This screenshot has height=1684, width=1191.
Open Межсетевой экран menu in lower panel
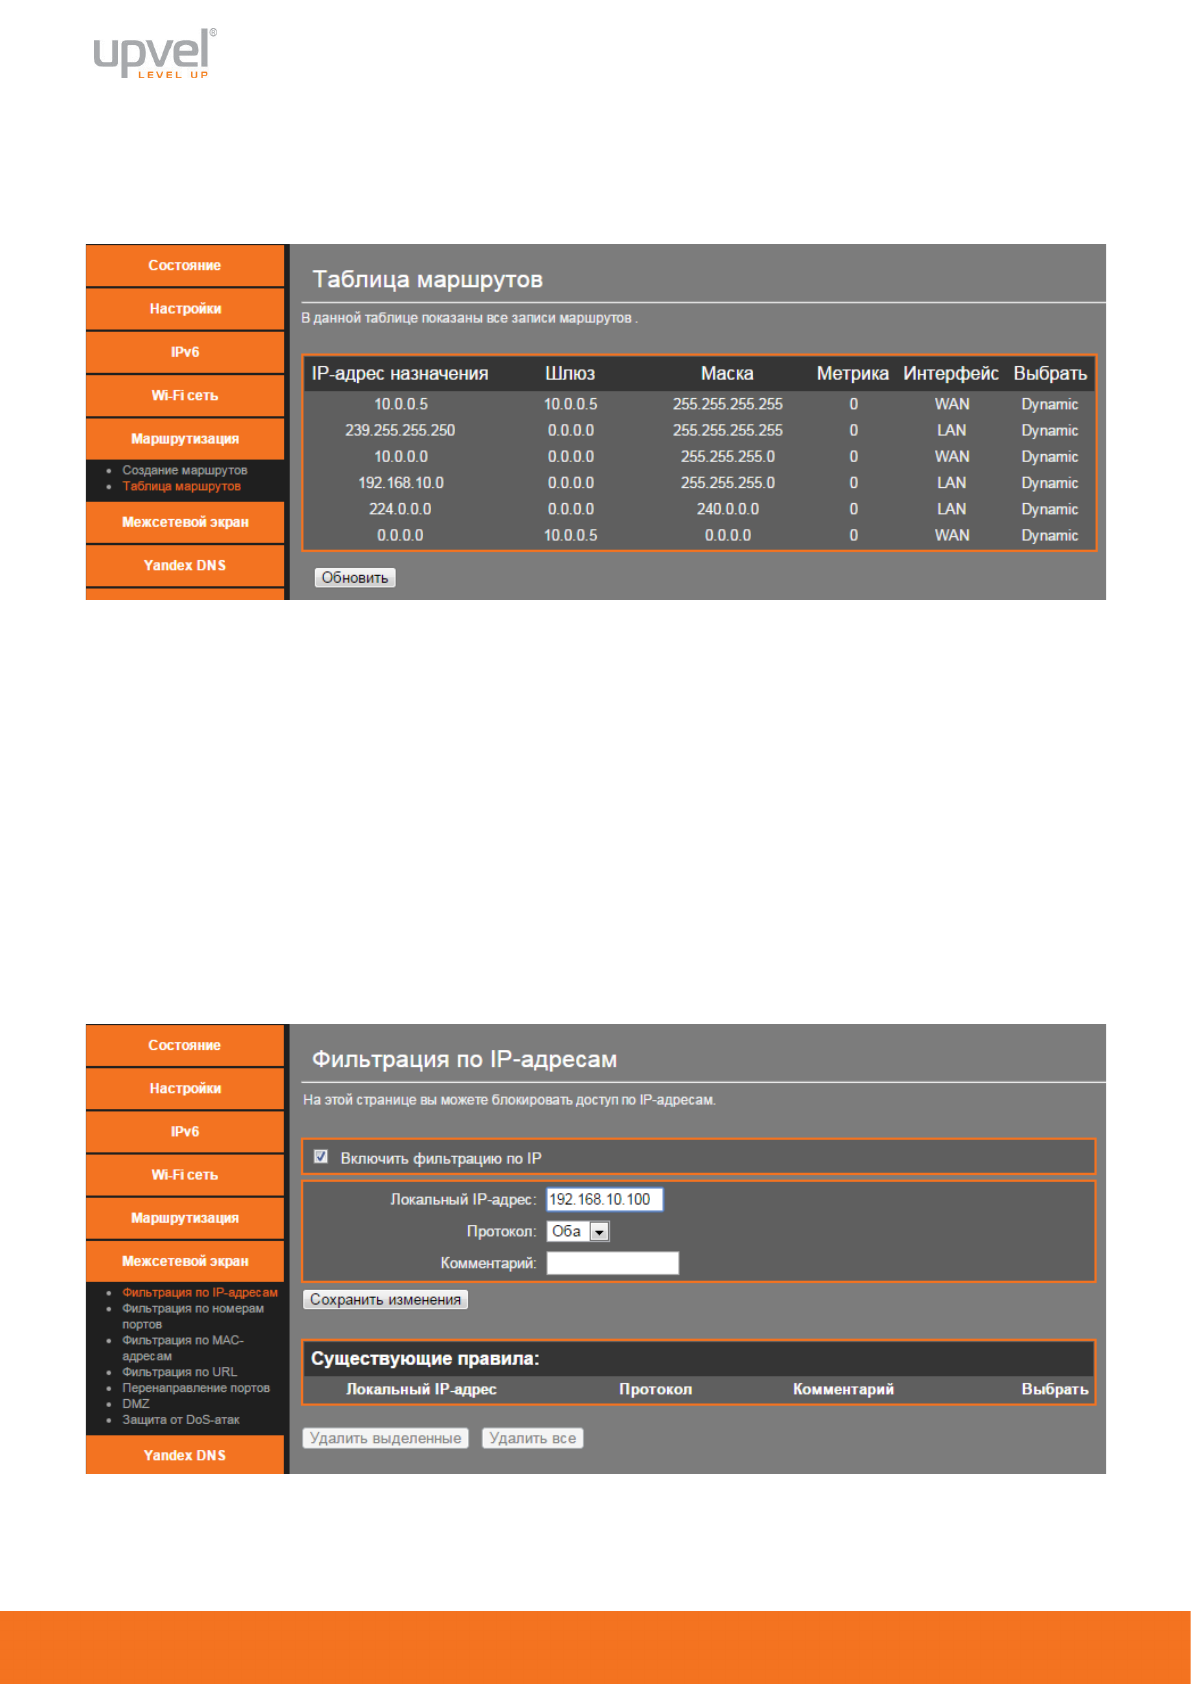(185, 1261)
